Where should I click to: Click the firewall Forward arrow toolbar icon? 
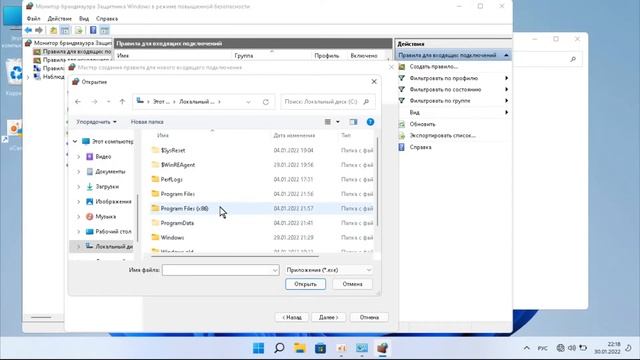tap(39, 30)
